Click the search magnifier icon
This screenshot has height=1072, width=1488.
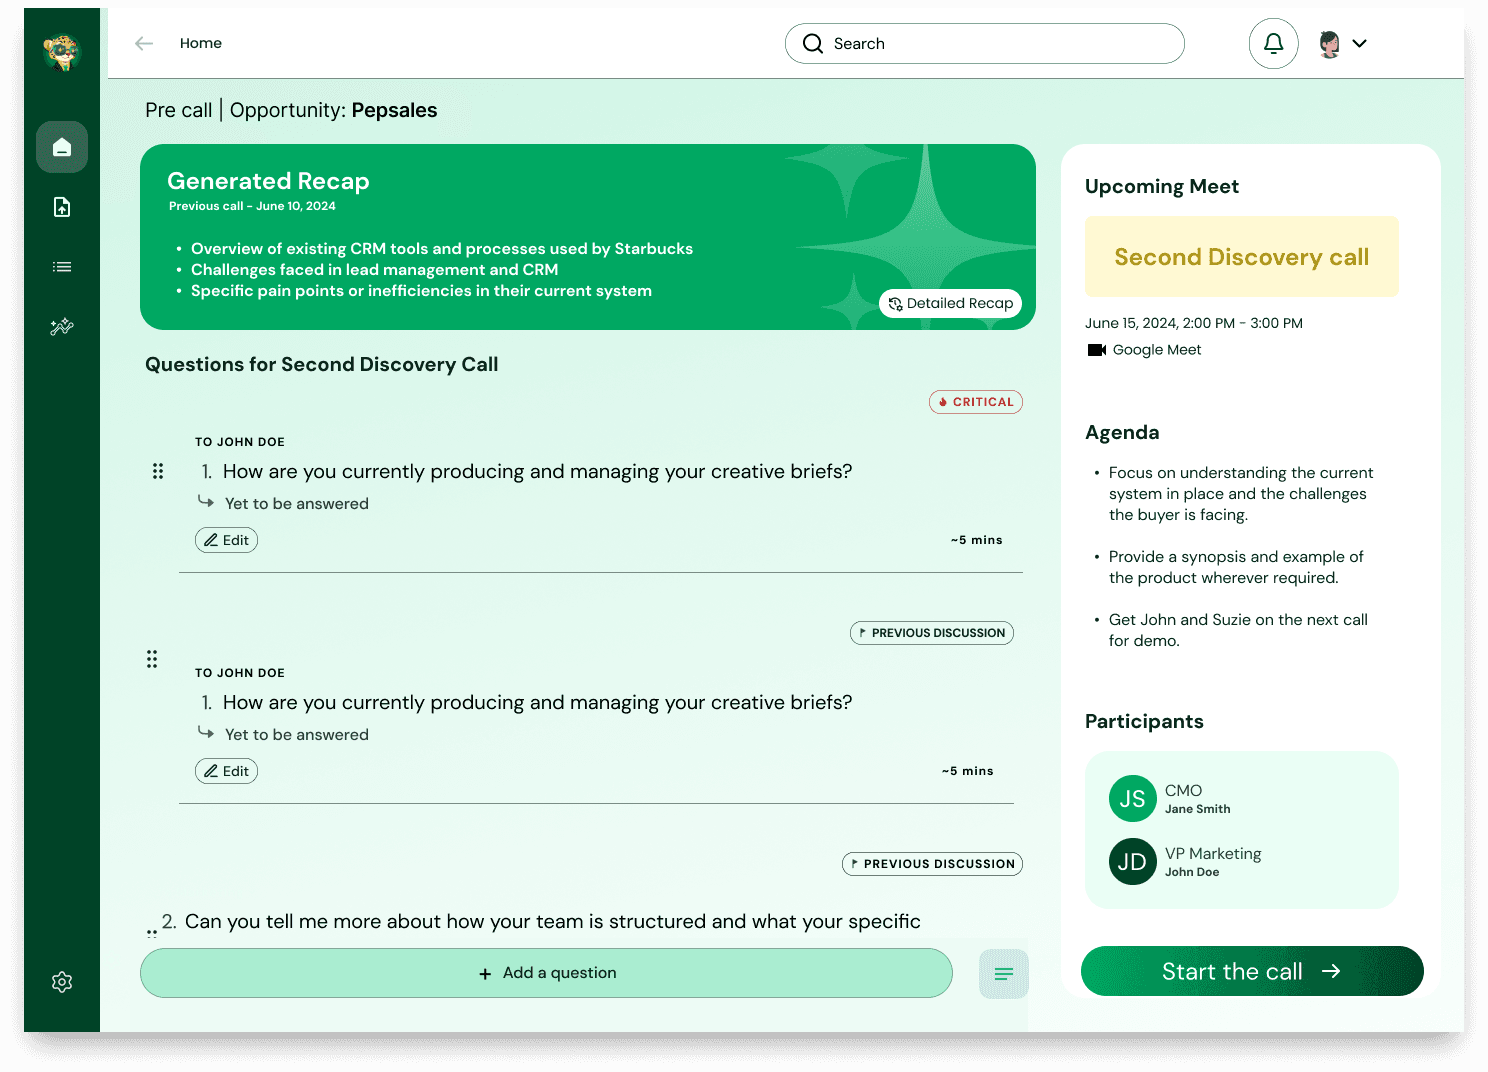point(813,44)
